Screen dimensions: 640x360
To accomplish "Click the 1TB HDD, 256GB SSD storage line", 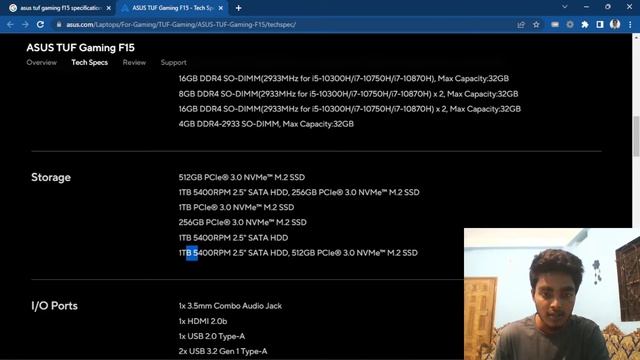I will coord(299,192).
